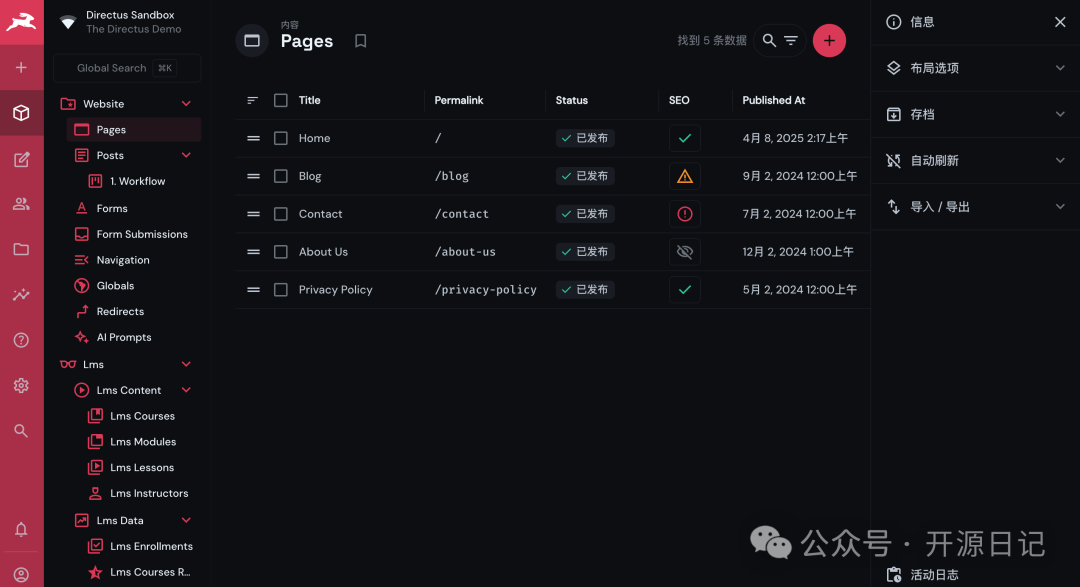Open the Globals collection

point(134,286)
